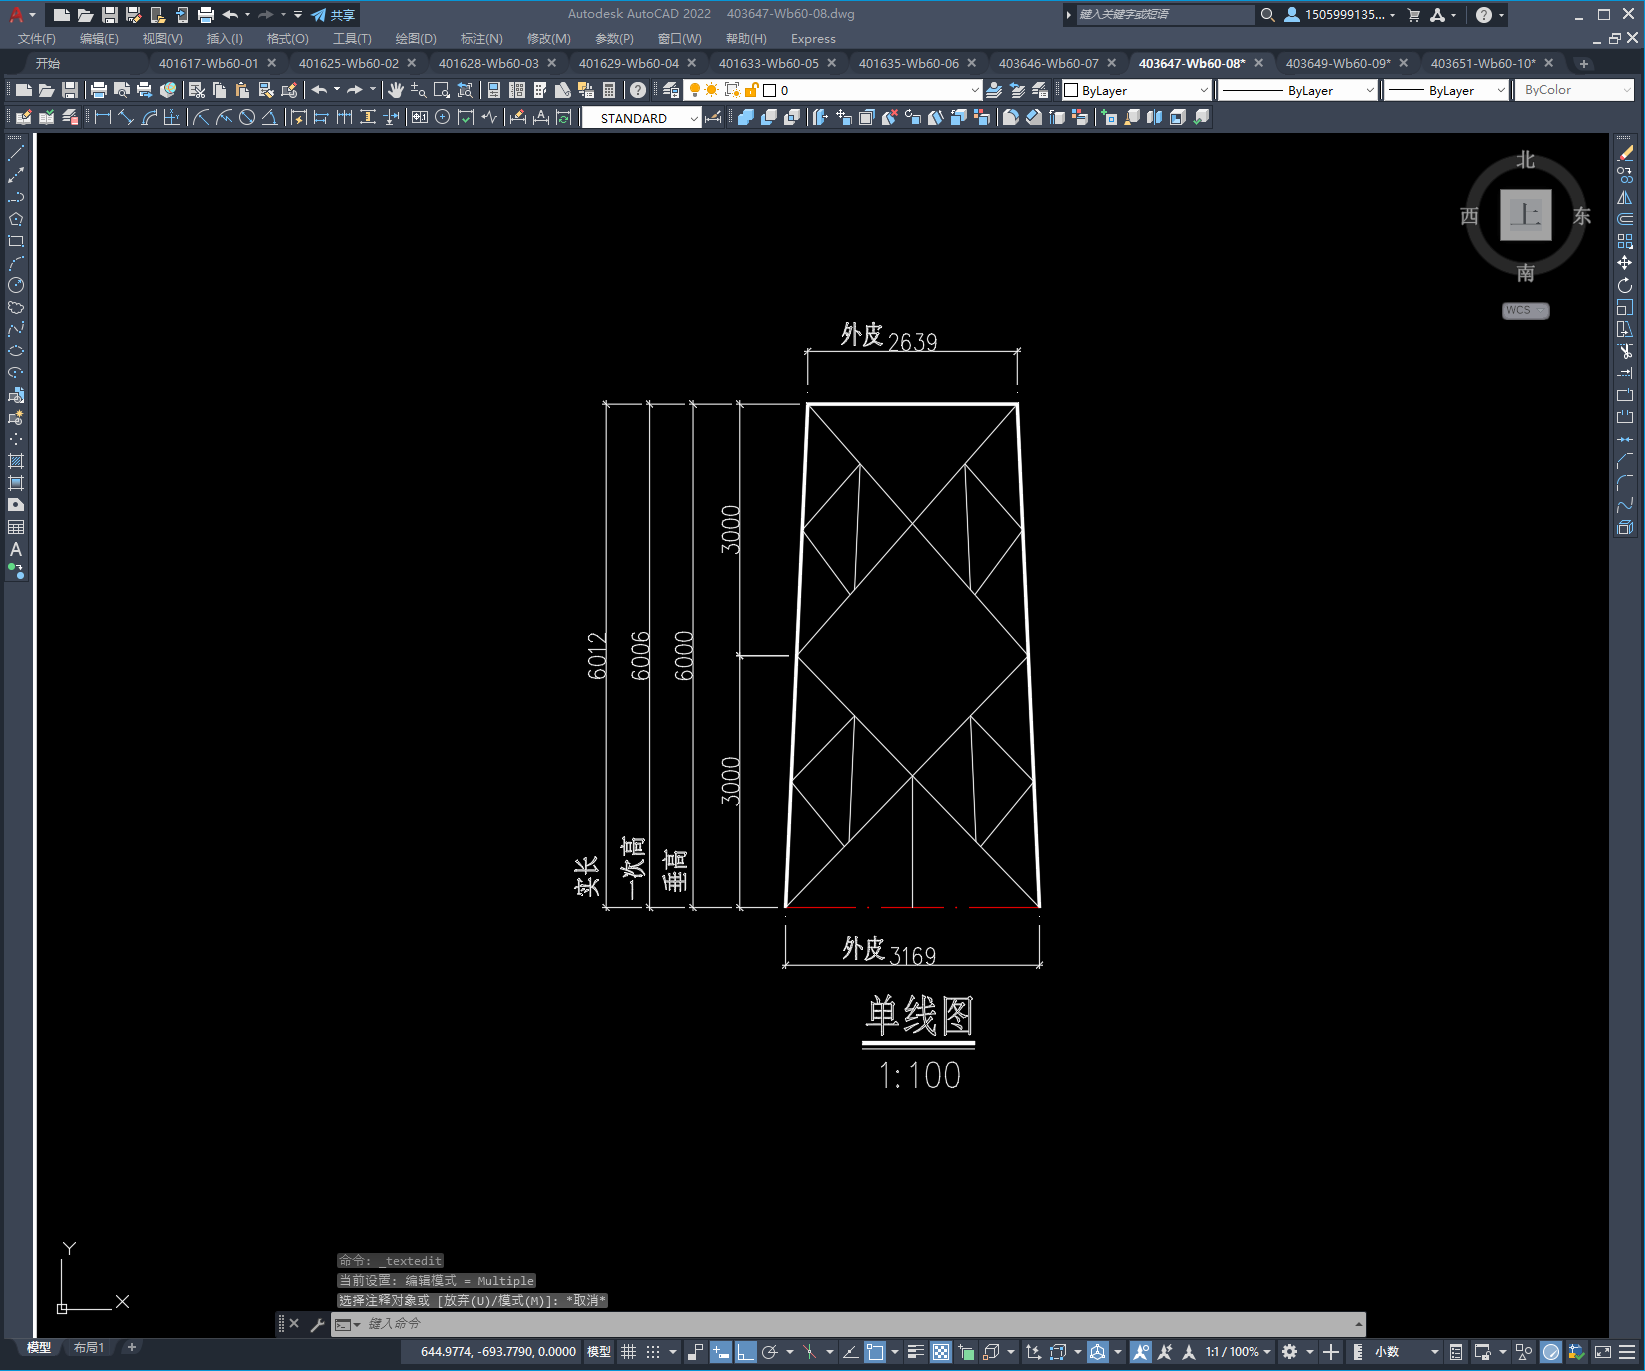Click the ViewCube top face 上
Viewport: 1645px width, 1371px height.
coord(1525,215)
